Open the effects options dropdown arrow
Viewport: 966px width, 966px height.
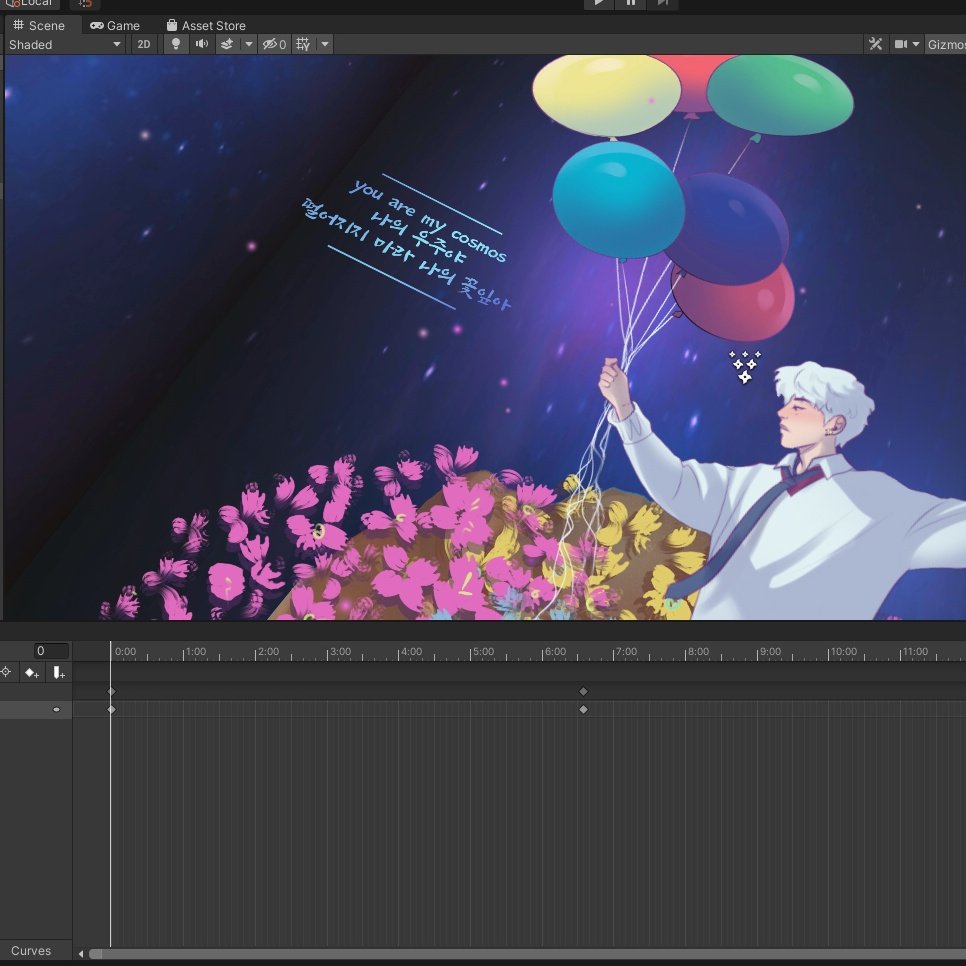pyautogui.click(x=249, y=44)
